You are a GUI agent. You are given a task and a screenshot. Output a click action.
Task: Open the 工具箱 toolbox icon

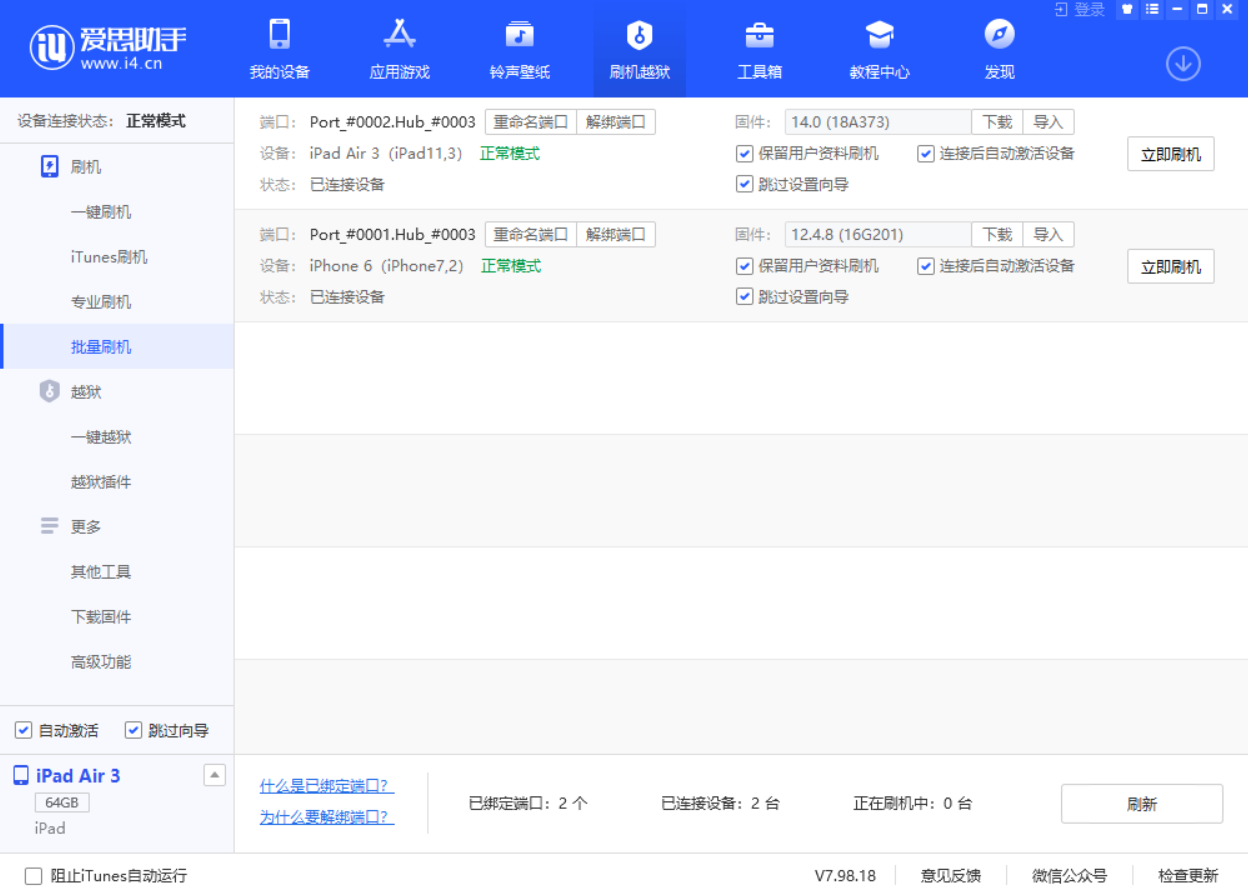coord(759,35)
